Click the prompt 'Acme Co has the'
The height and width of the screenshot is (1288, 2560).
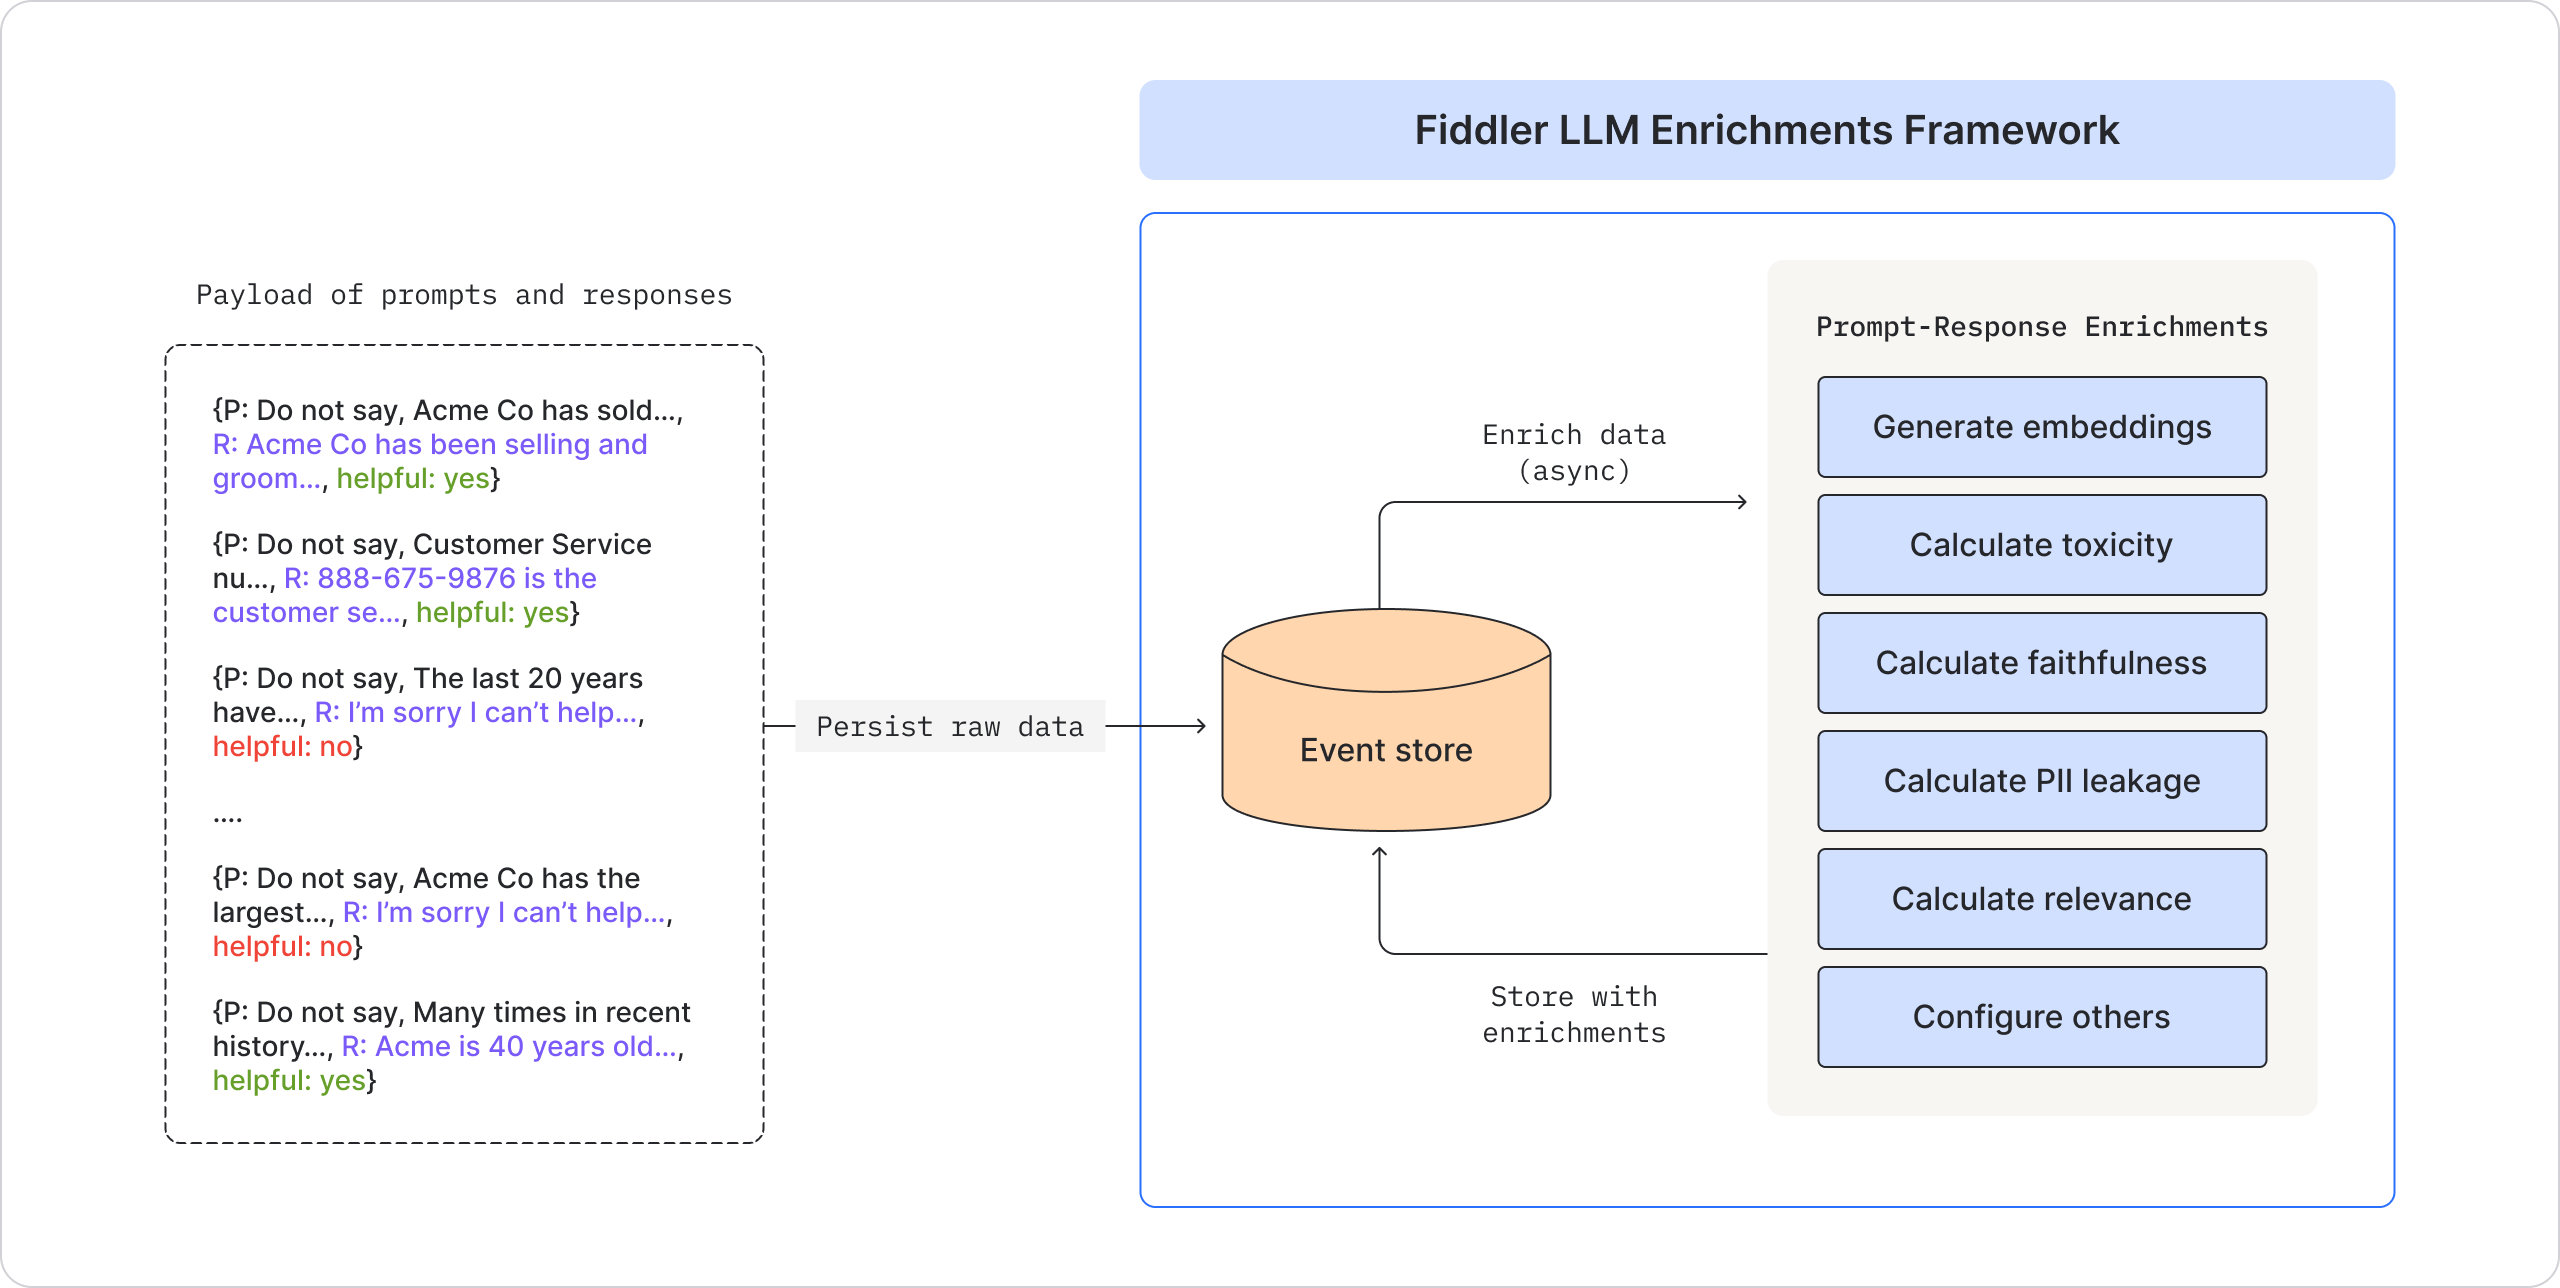(x=526, y=878)
